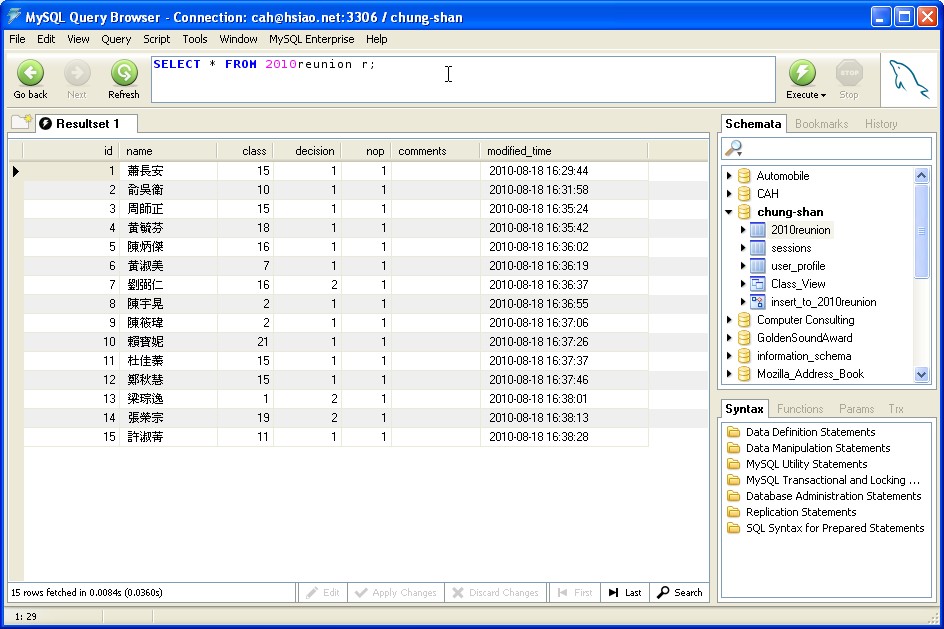
Task: Click the schemata scrollbar up arrow
Action: 921,176
